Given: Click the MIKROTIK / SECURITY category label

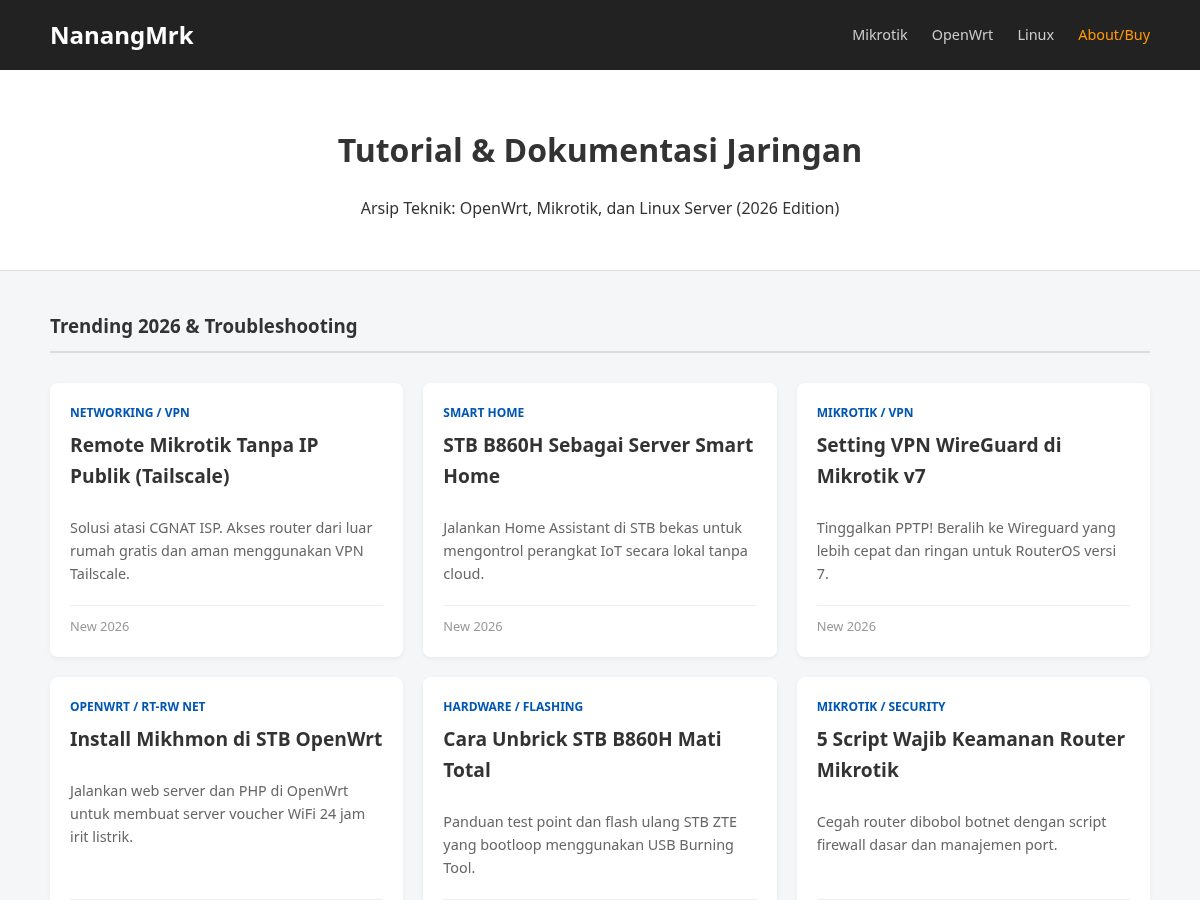Looking at the screenshot, I should pos(881,706).
